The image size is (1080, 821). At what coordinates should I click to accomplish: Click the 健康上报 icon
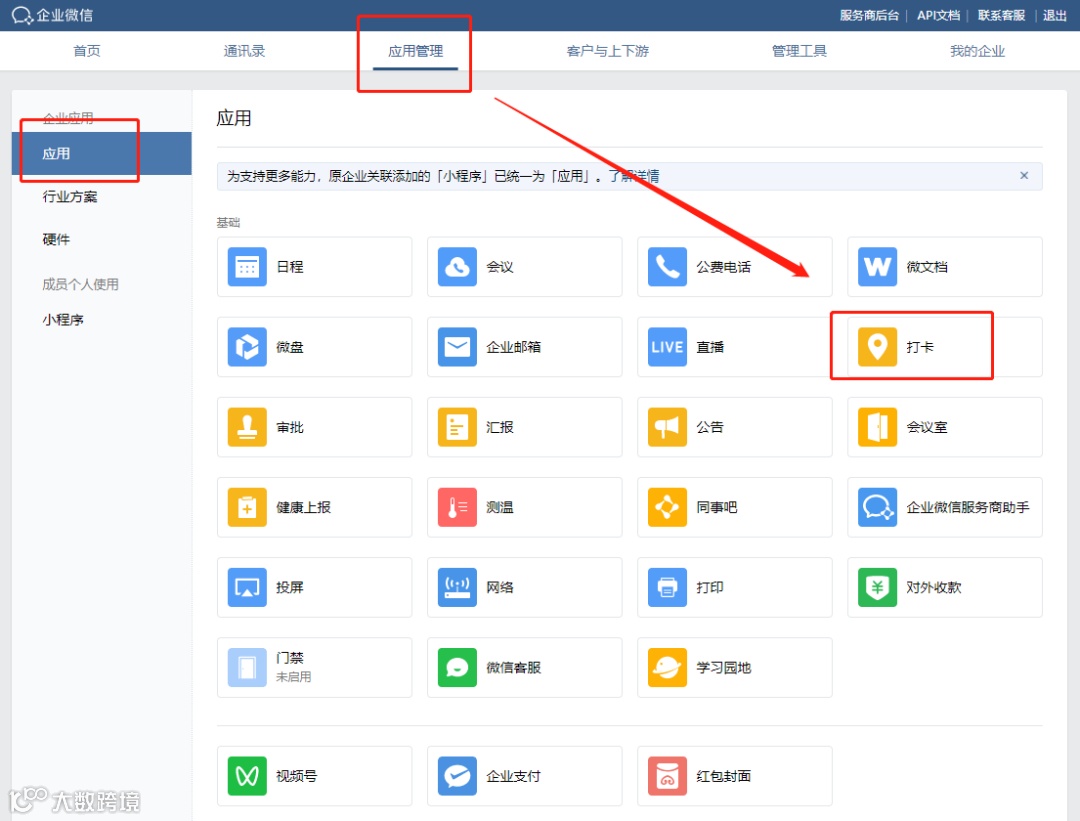tap(247, 507)
